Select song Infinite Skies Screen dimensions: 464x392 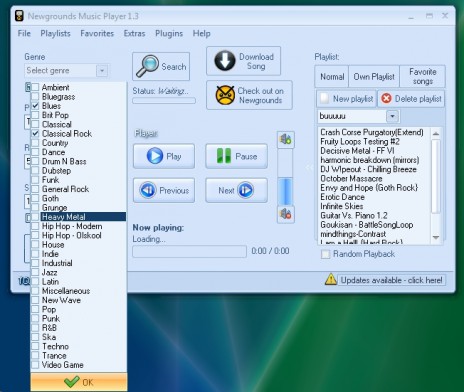(342, 206)
